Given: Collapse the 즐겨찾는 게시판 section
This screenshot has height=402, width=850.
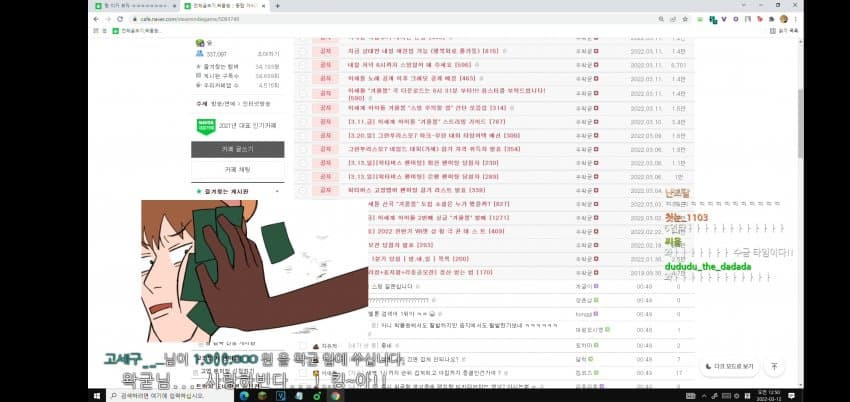Looking at the screenshot, I should 278,191.
